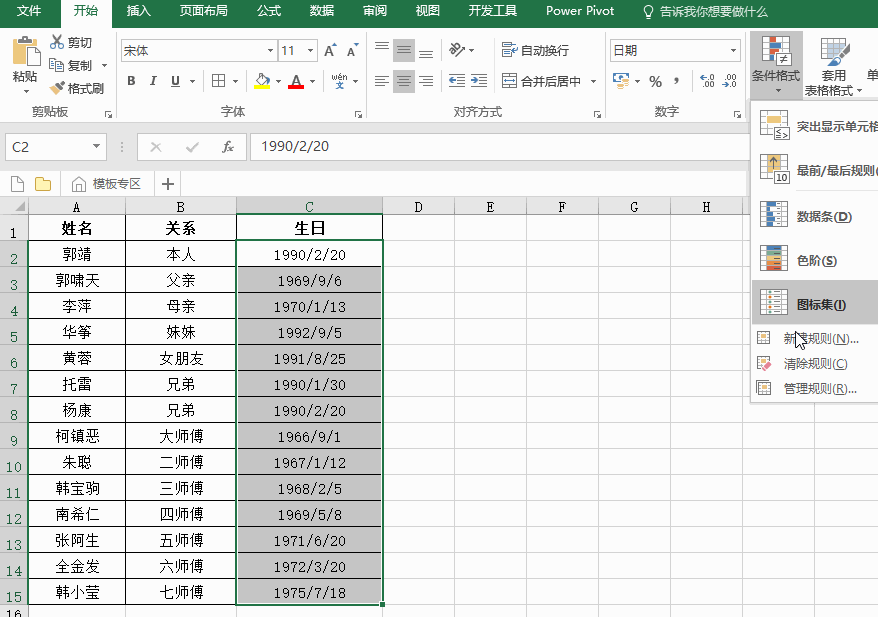Open the number format 日期 dropdown
The height and width of the screenshot is (617, 878).
(x=733, y=50)
